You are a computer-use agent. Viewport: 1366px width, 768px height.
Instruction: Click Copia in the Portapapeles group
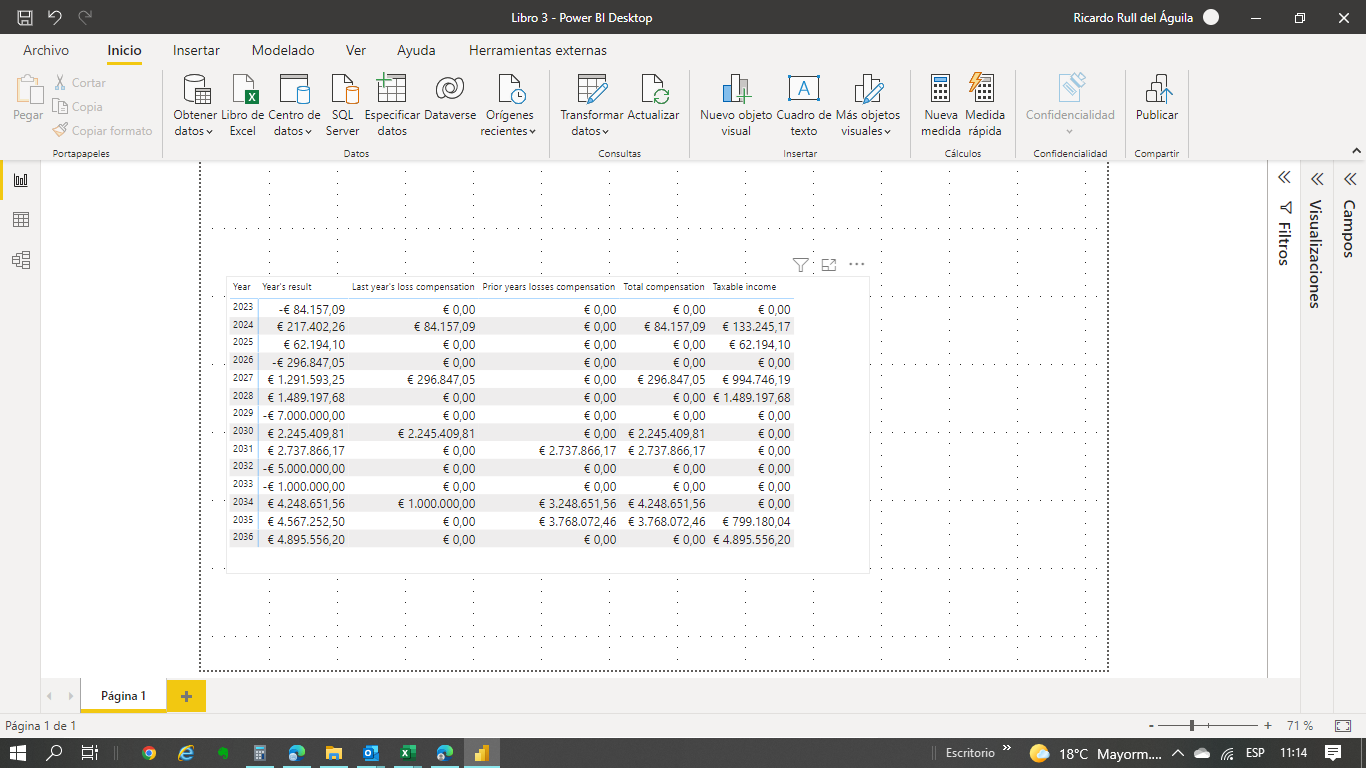(78, 107)
